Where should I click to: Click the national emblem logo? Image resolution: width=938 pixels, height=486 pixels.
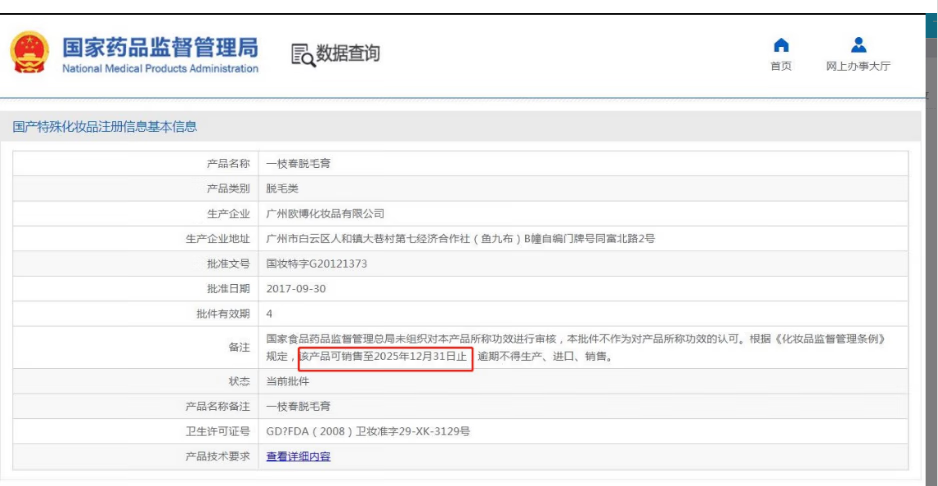click(29, 54)
